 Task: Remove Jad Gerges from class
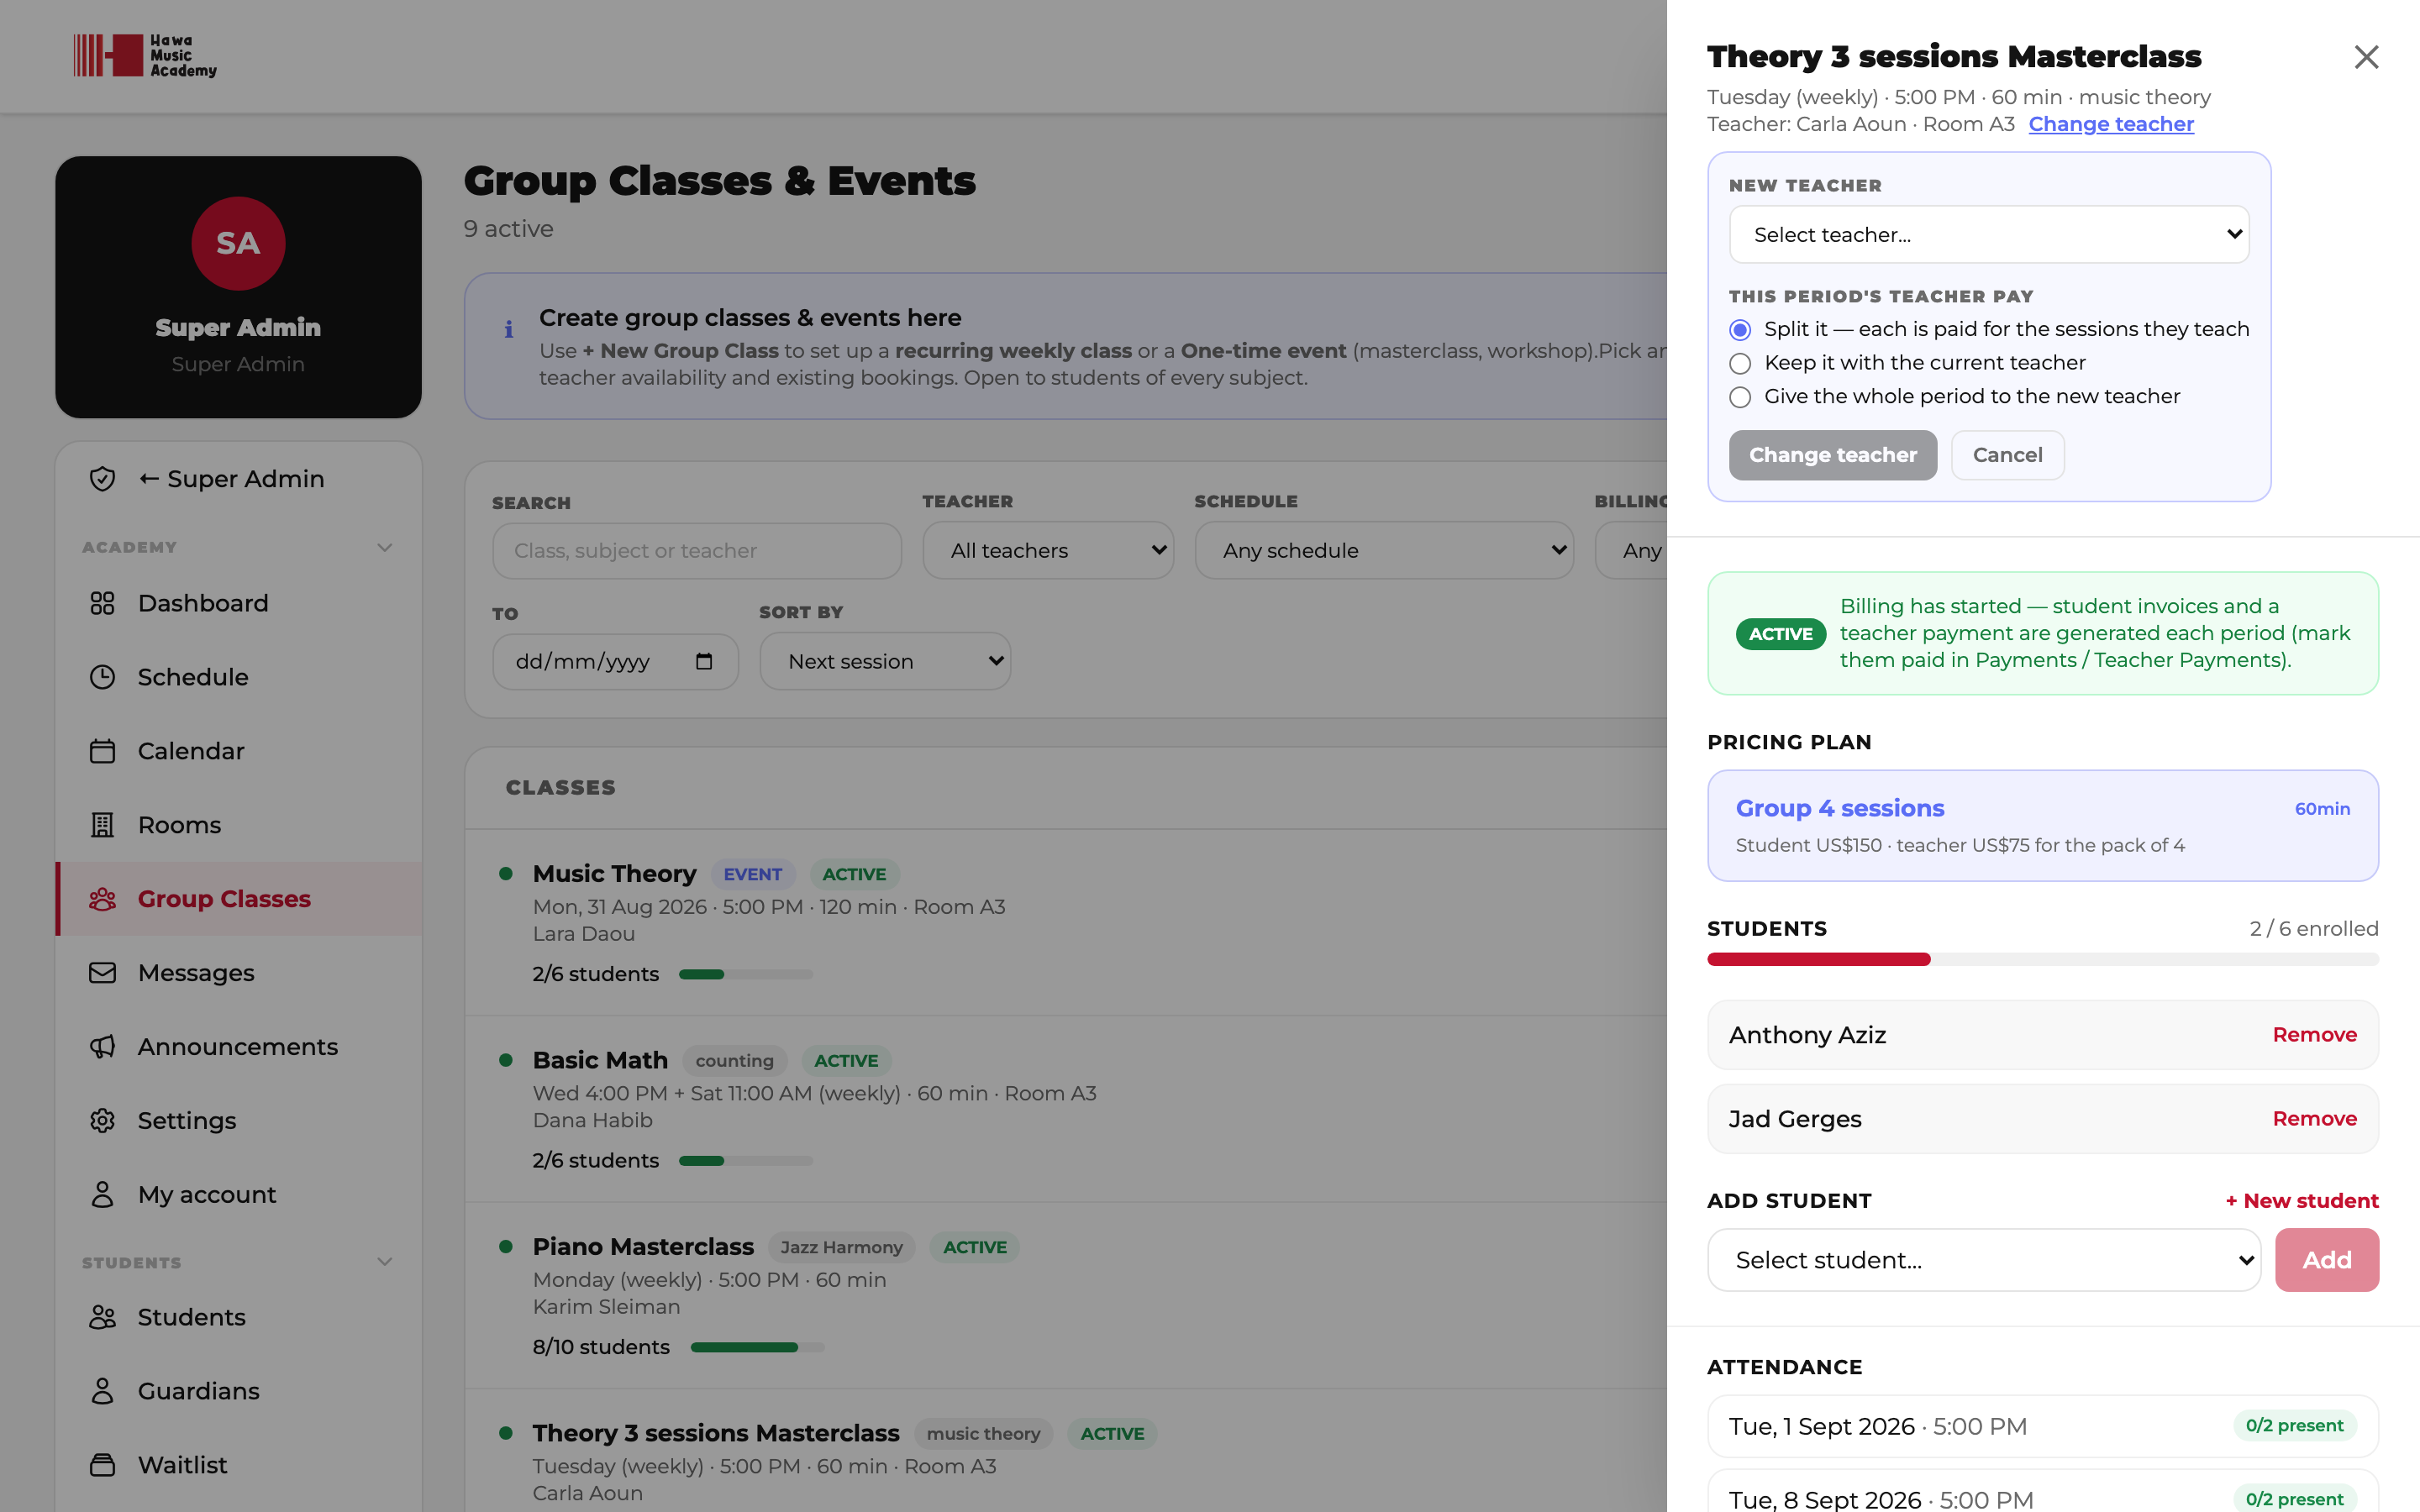tap(2314, 1119)
